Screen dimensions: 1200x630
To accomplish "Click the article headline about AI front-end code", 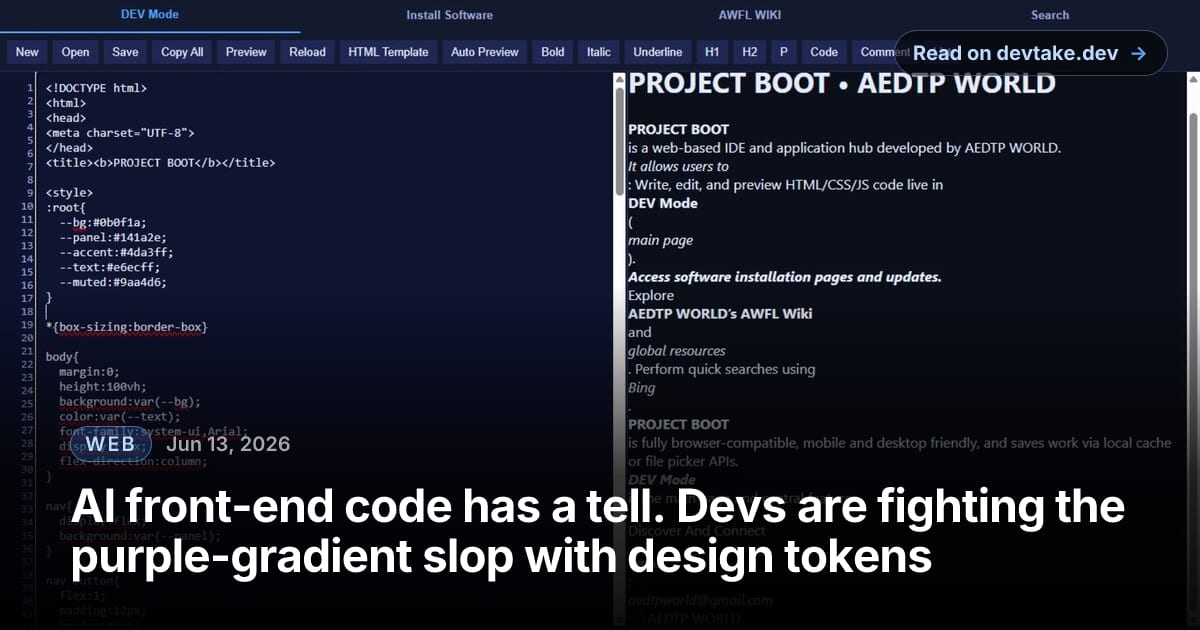I will point(598,532).
